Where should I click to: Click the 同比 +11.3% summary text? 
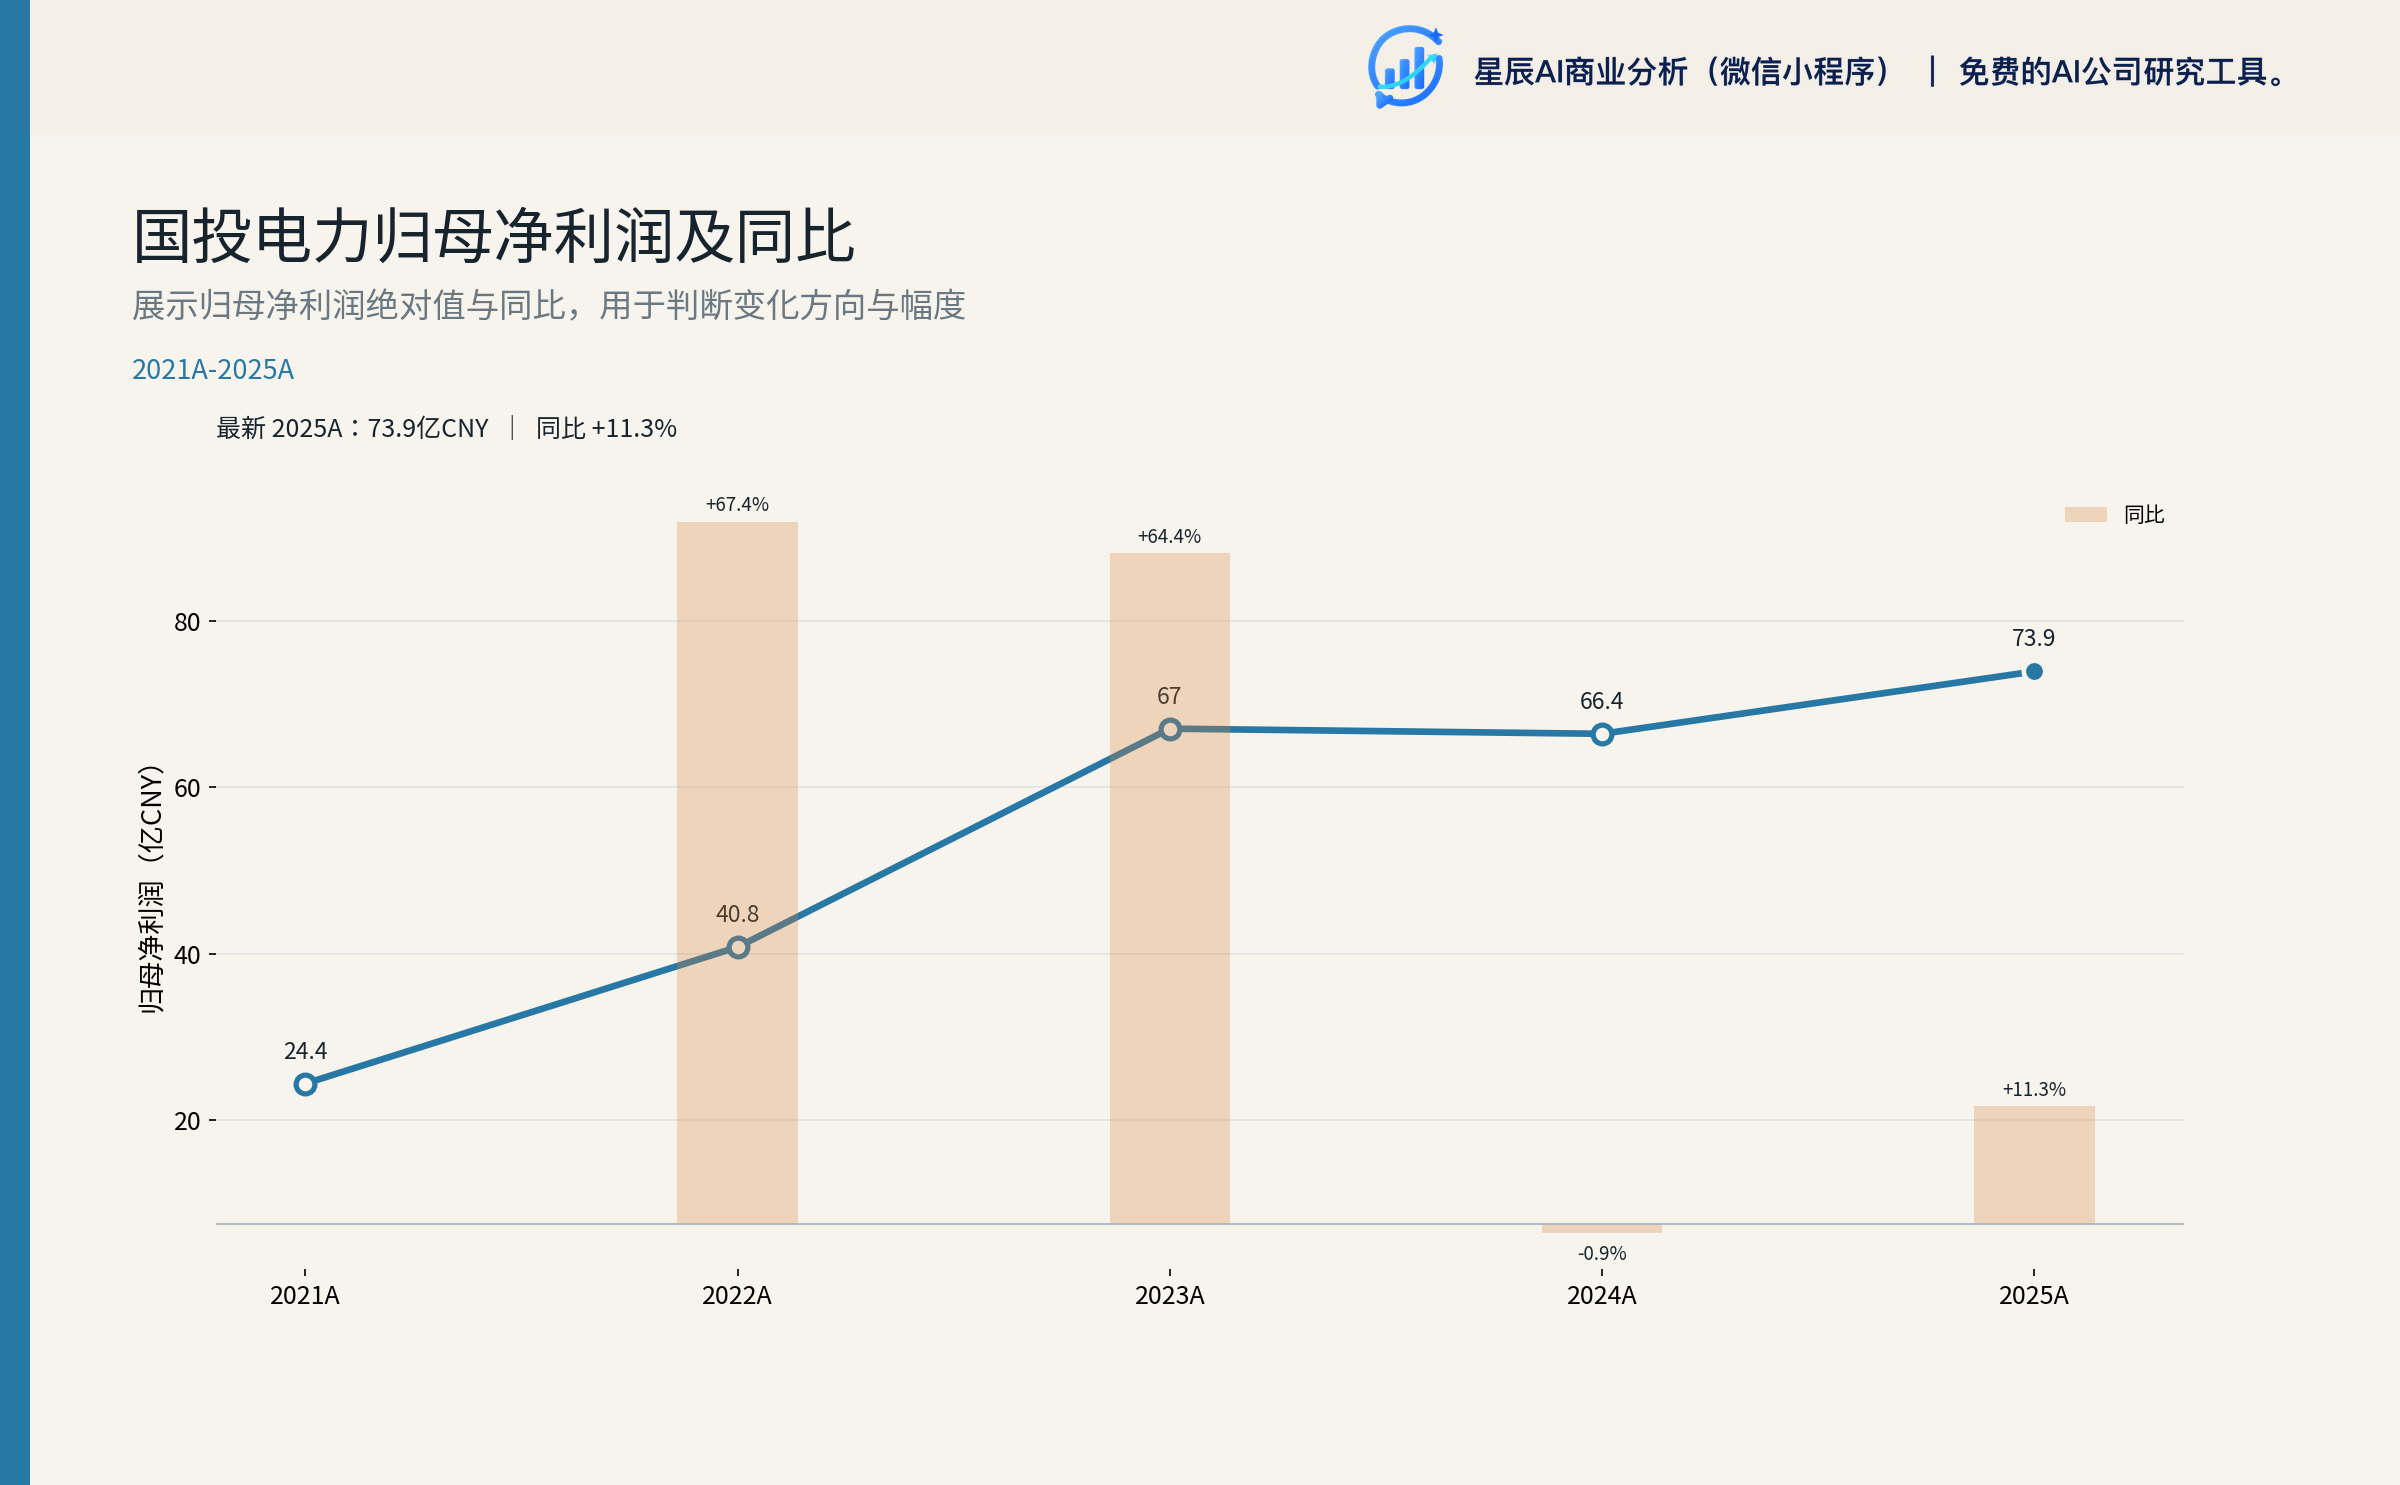coord(606,429)
